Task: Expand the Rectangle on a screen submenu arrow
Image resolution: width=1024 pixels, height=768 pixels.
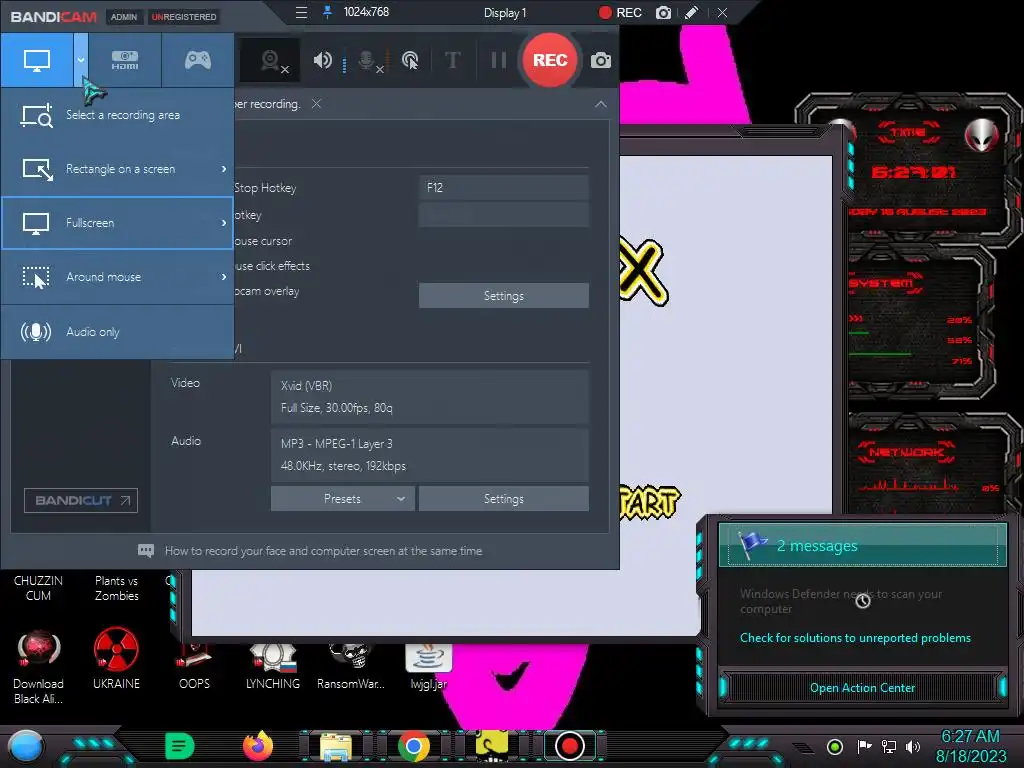Action: [x=224, y=169]
